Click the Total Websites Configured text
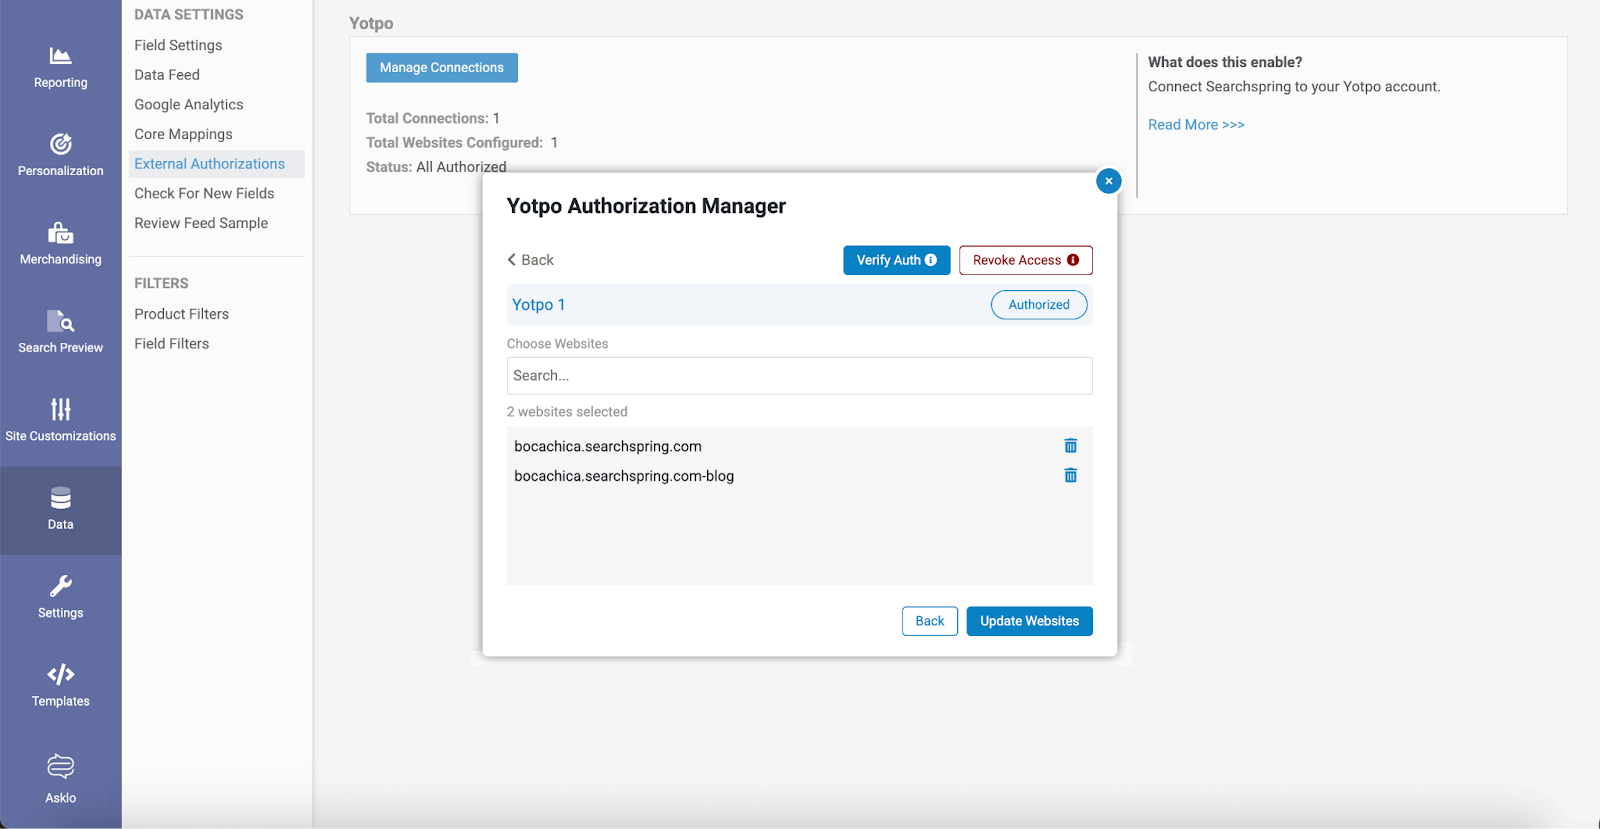The height and width of the screenshot is (829, 1600). 454,143
